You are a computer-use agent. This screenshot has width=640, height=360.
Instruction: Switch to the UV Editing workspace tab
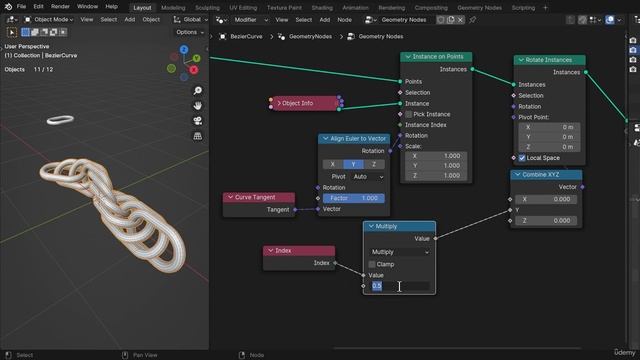(x=243, y=7)
